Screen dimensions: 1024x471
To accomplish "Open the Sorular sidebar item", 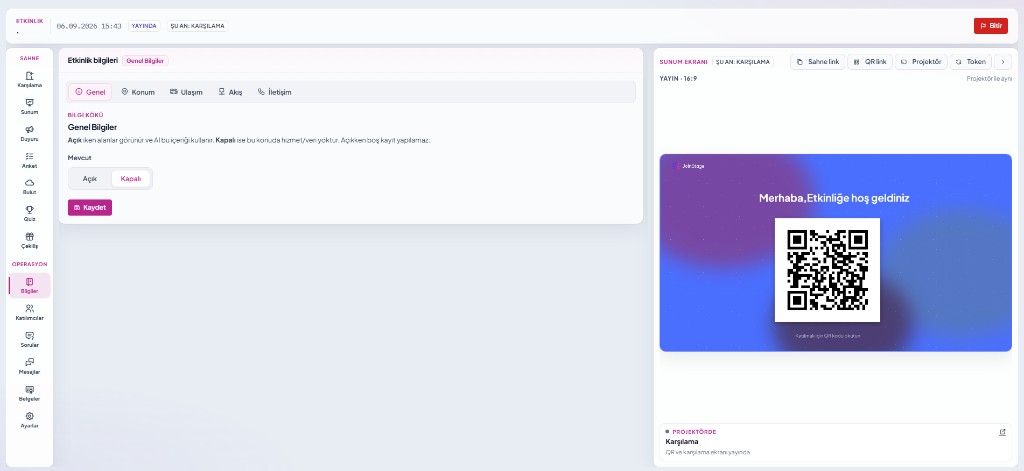I will coord(29,339).
